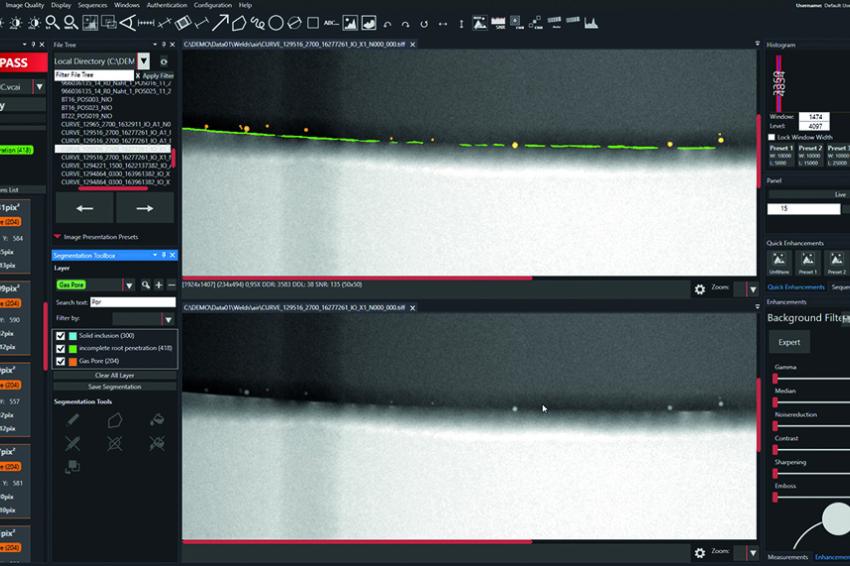Select the crossed ellipse annotation tool
The width and height of the screenshot is (850, 566).
coord(294,23)
